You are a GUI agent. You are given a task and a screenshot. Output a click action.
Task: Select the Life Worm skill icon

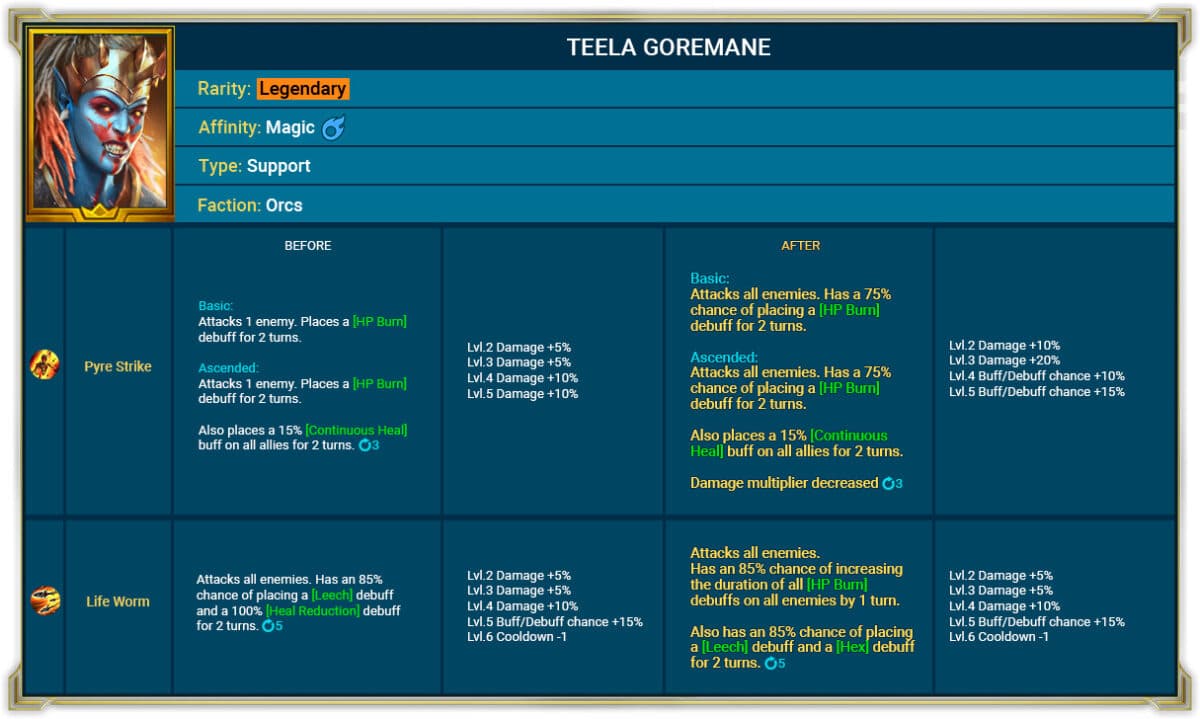(44, 601)
